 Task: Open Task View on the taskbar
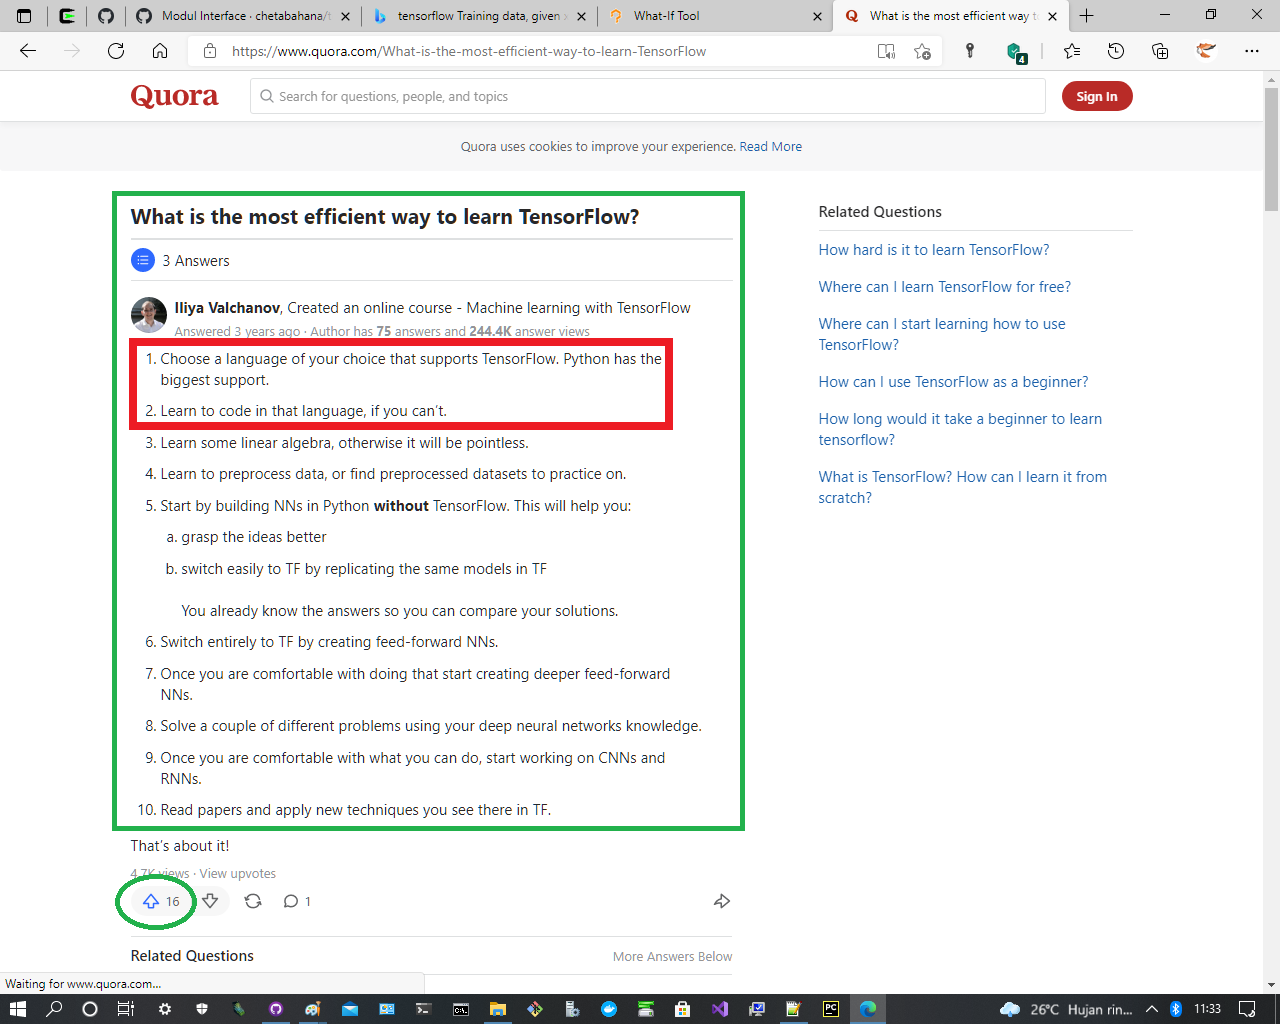(126, 1009)
